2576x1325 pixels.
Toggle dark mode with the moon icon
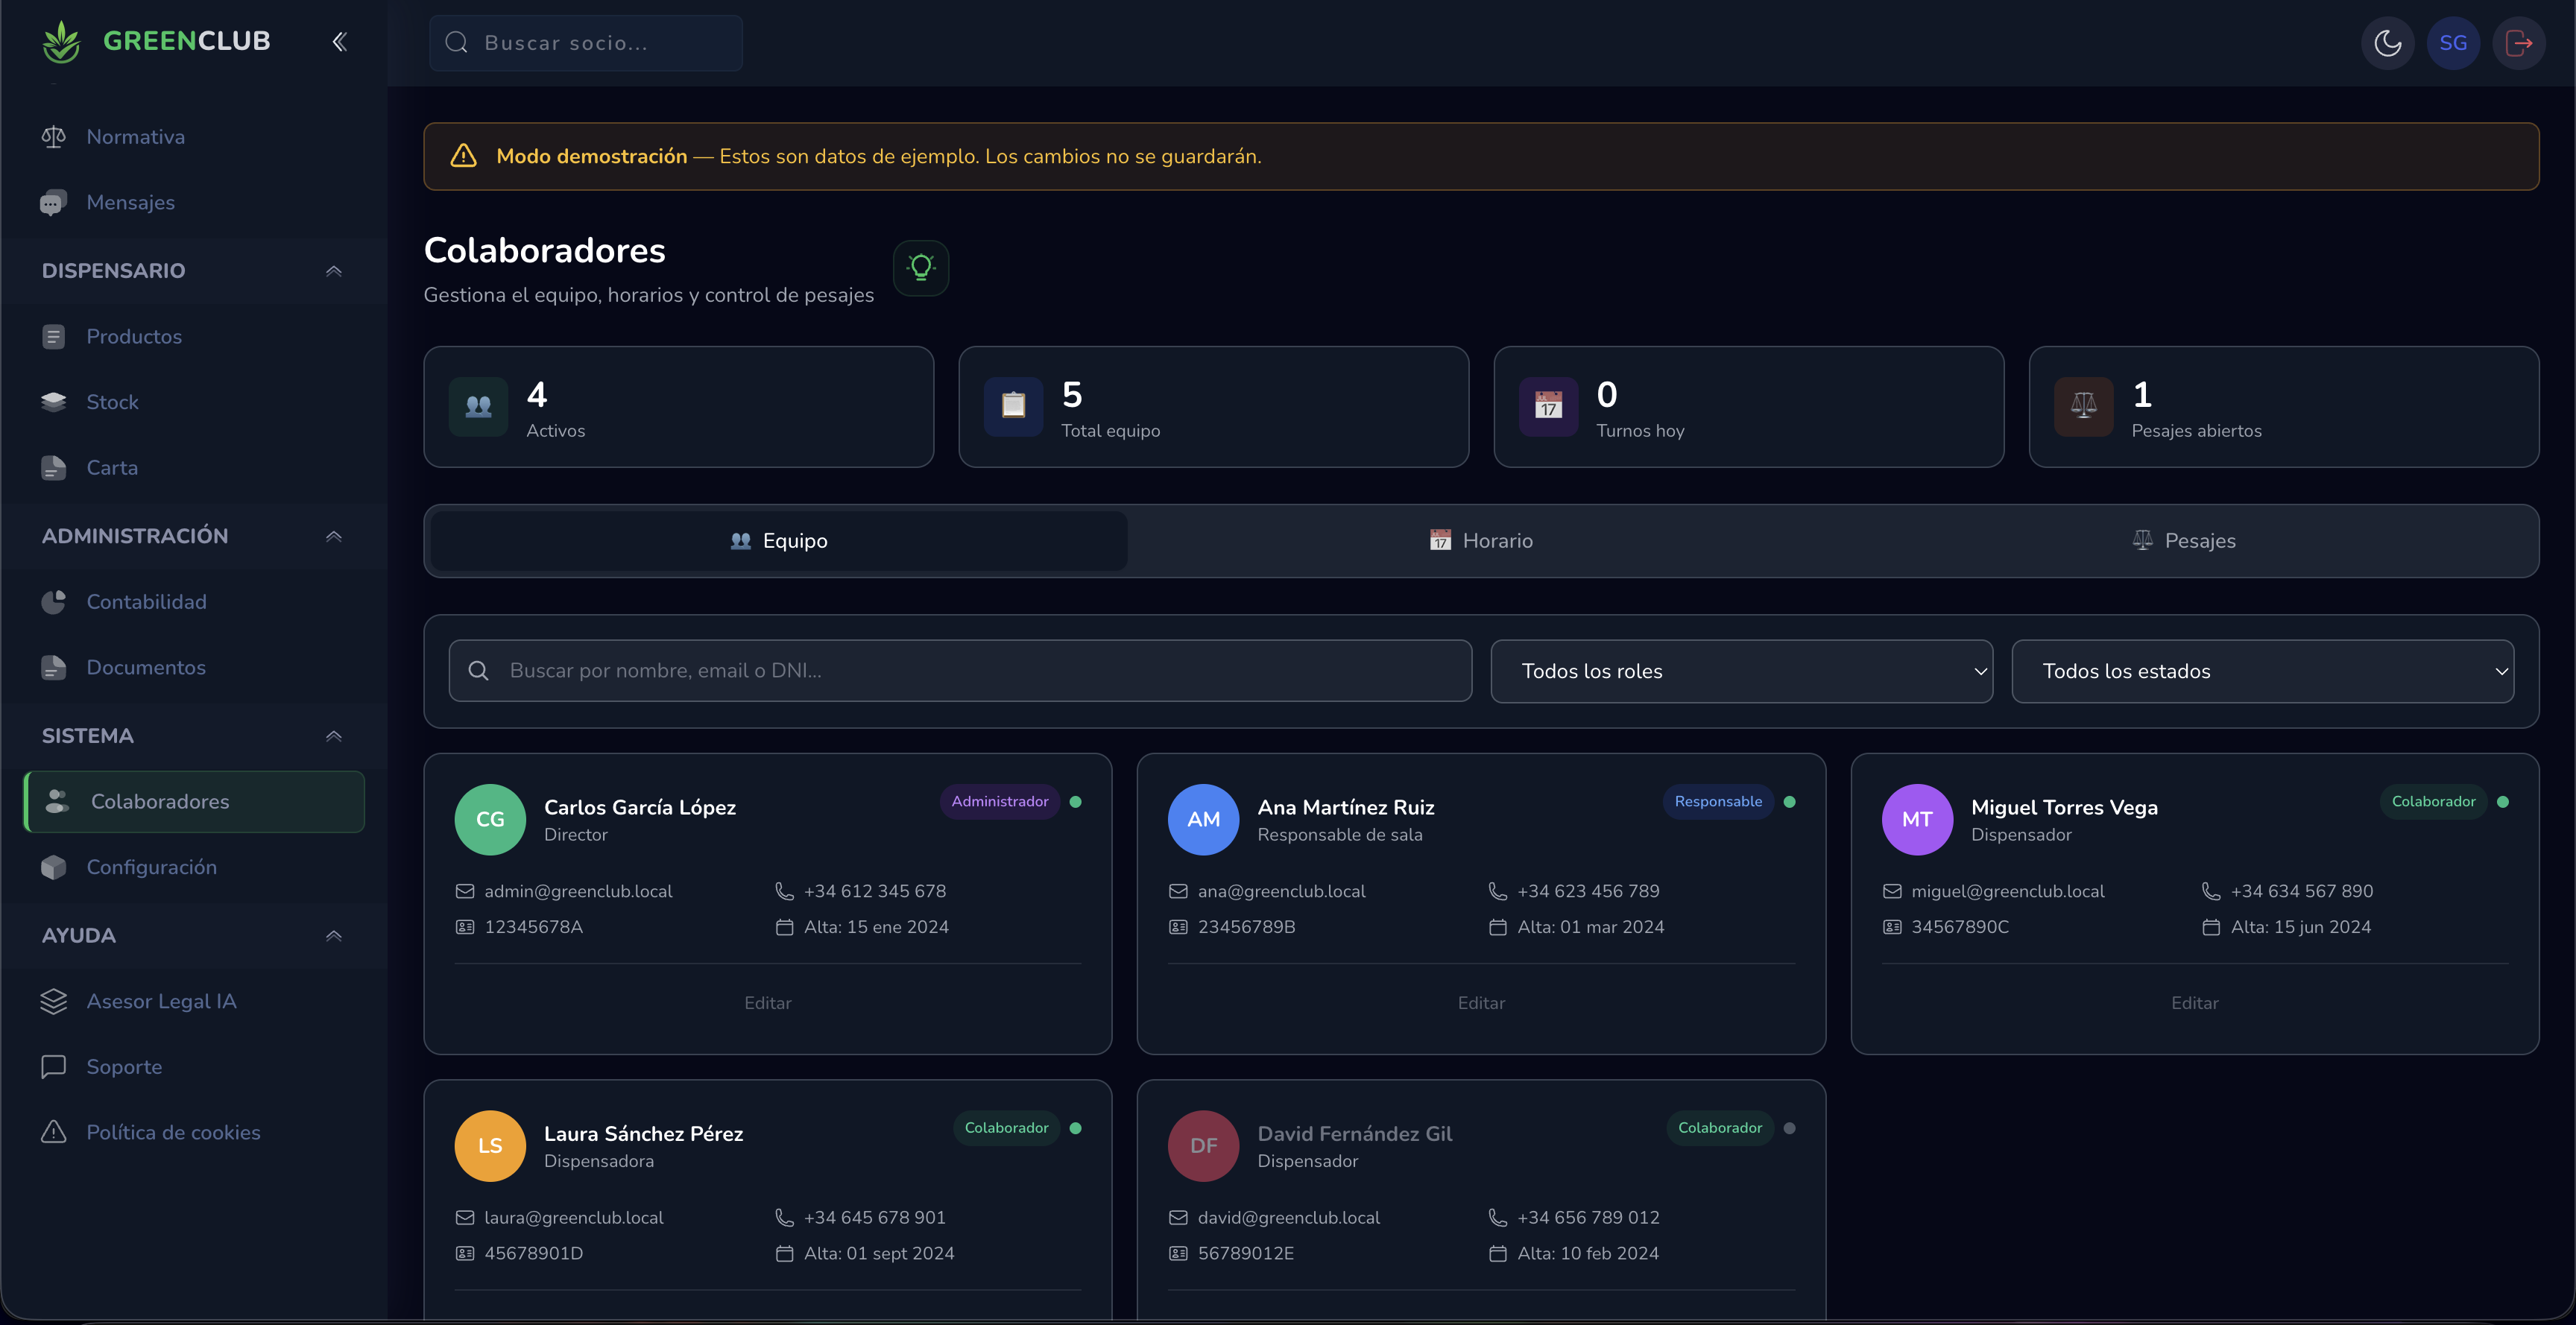(2388, 42)
